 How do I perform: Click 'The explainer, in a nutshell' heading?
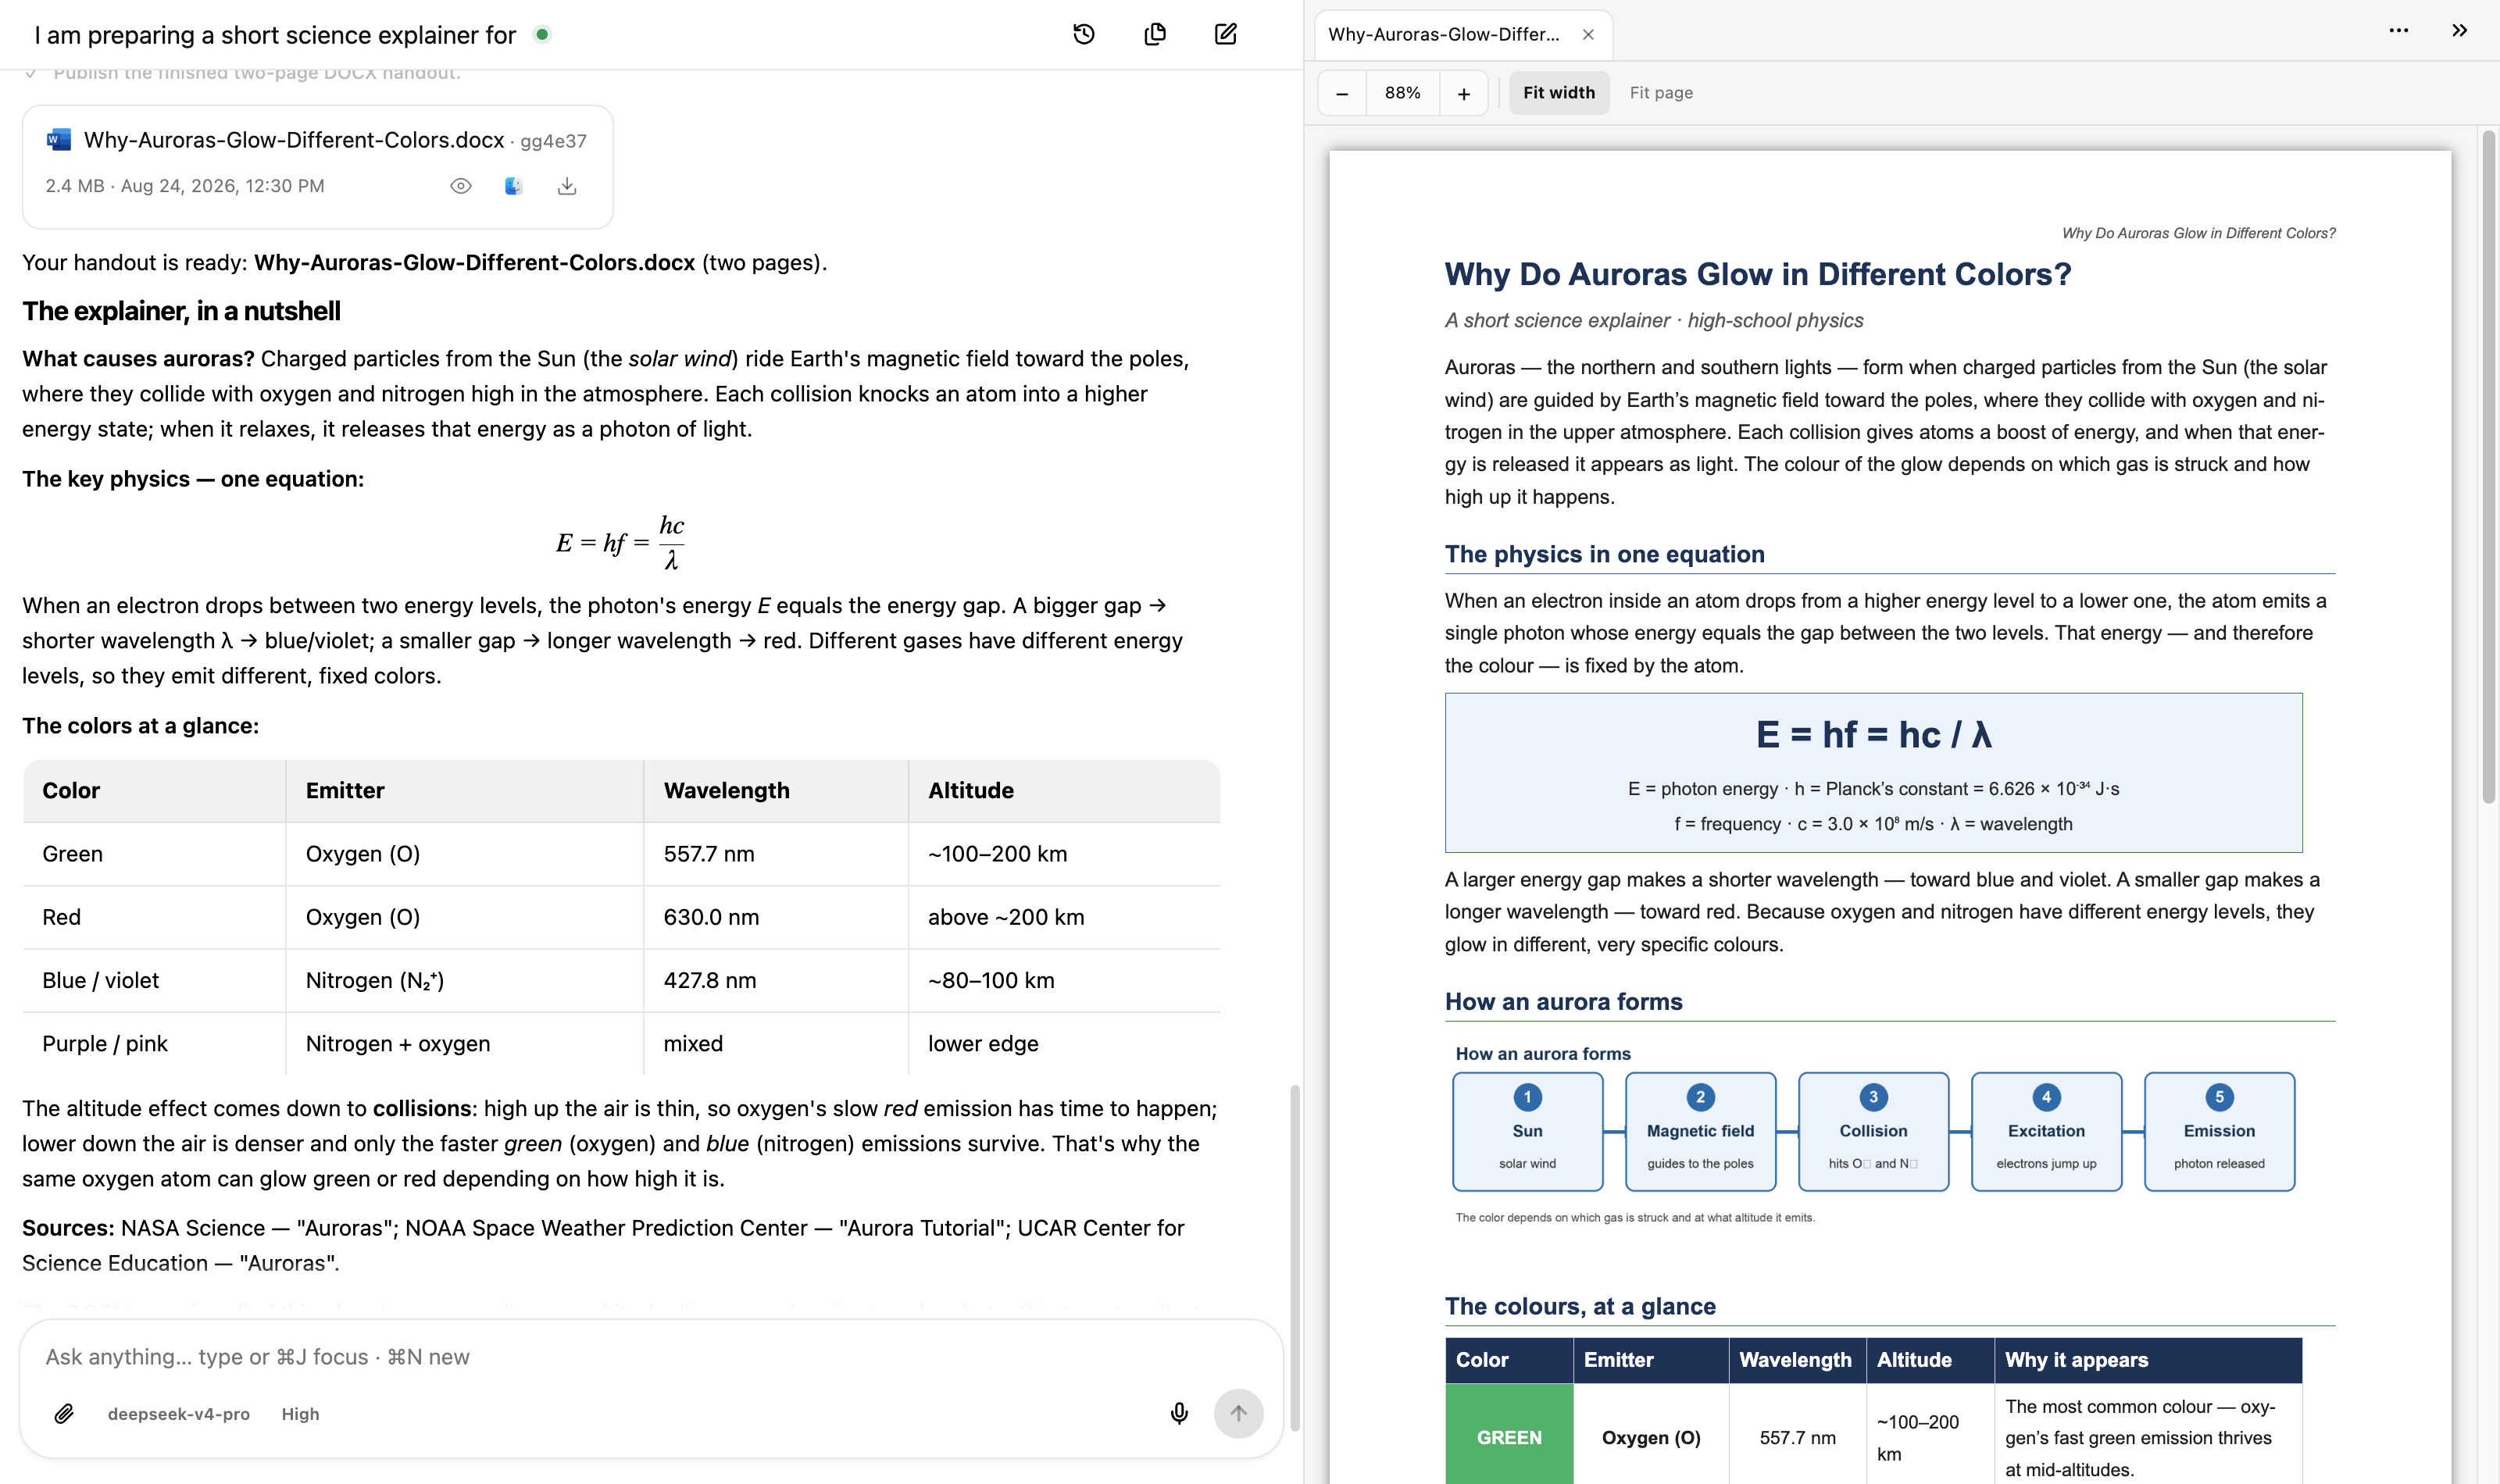click(181, 311)
